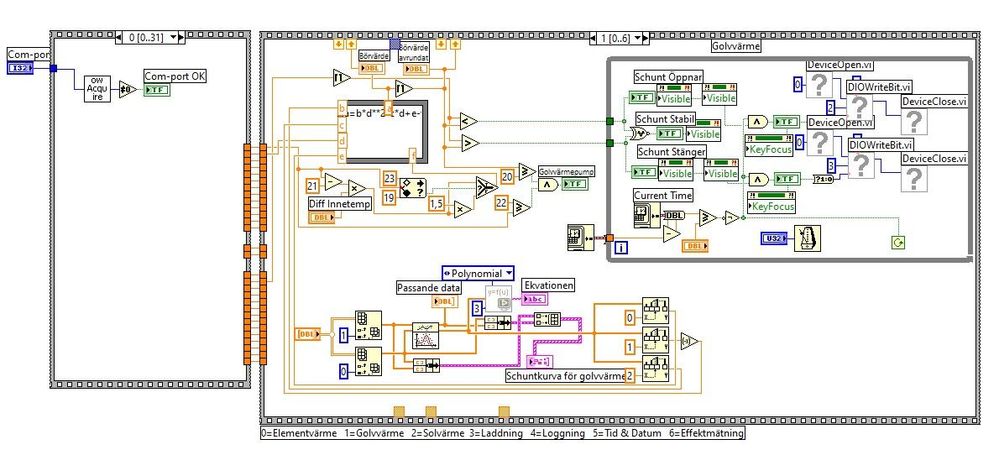Click the Schunt Oppnar TF terminal
Screen dimensions: 999x450
pyautogui.click(x=642, y=98)
